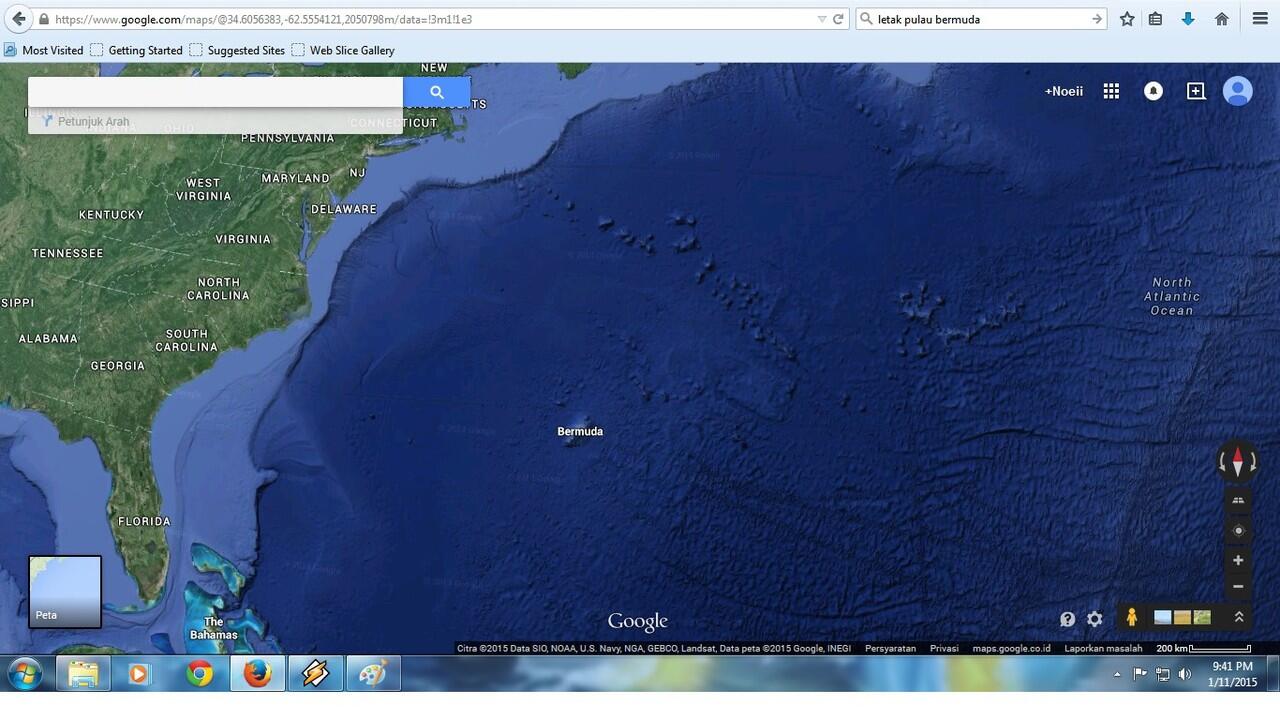Click the Google+ share icon
This screenshot has height=720, width=1280.
(x=1196, y=91)
